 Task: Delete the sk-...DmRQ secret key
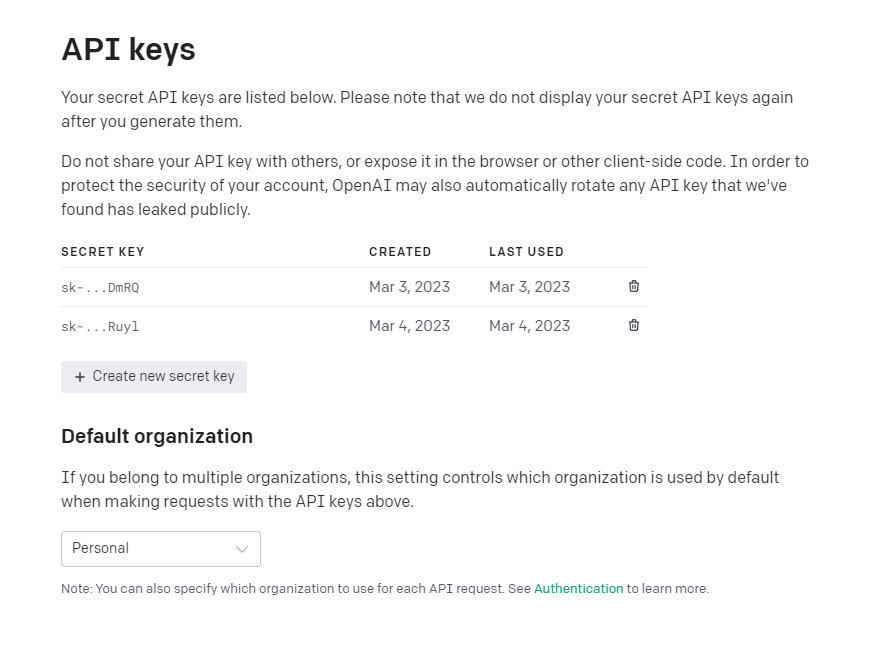pyautogui.click(x=634, y=286)
